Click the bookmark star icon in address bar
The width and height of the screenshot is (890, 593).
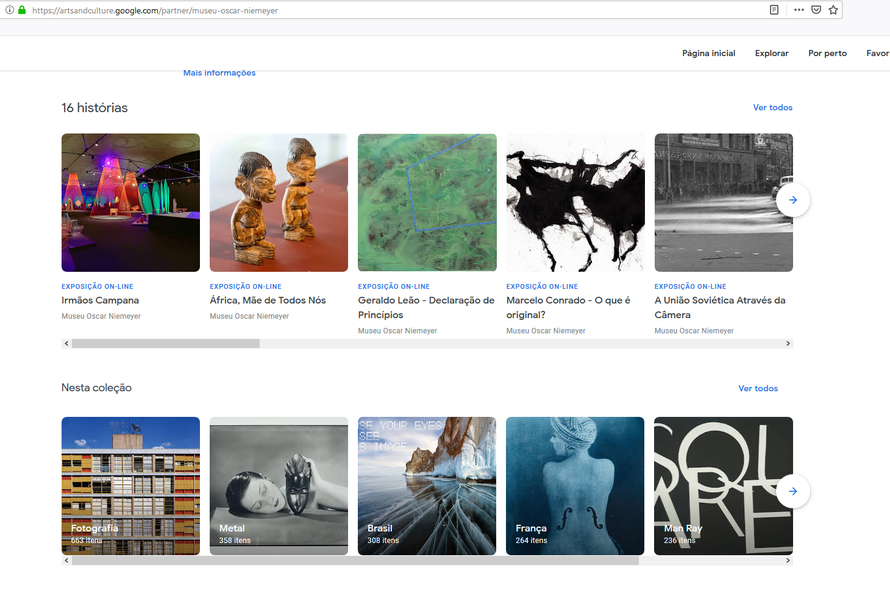click(x=833, y=10)
